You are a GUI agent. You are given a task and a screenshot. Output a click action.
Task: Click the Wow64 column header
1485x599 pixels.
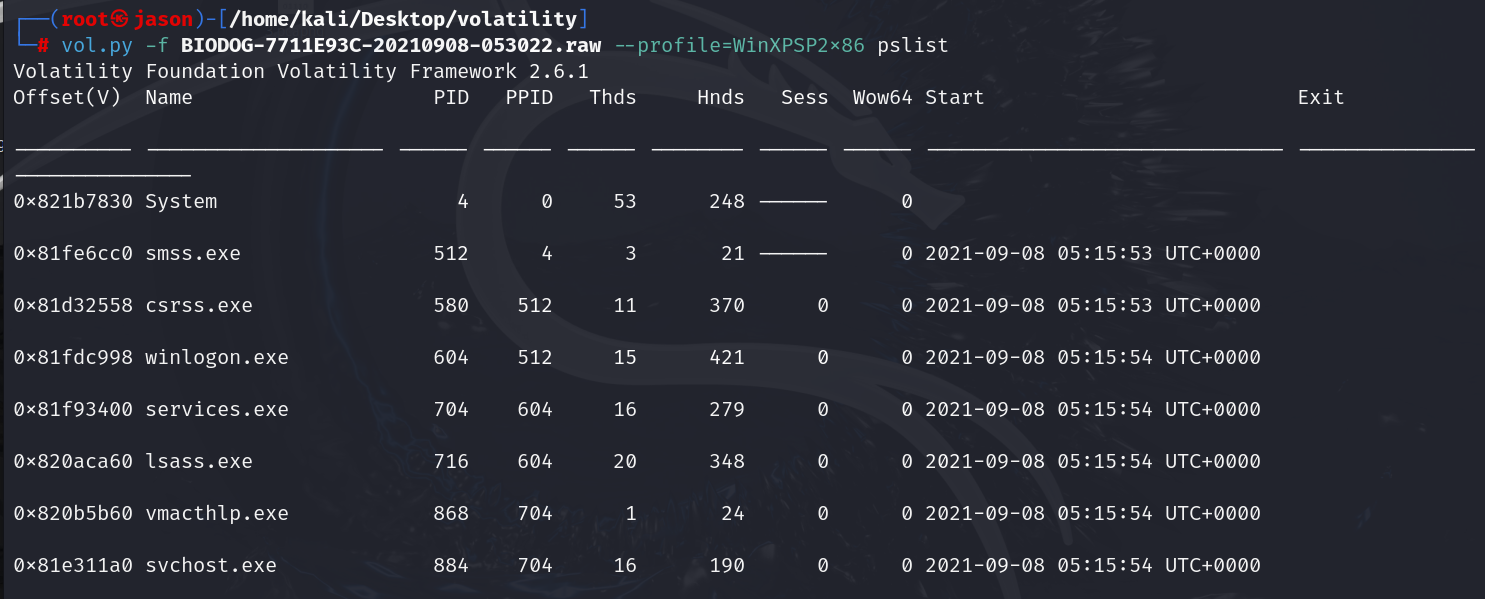pos(882,98)
